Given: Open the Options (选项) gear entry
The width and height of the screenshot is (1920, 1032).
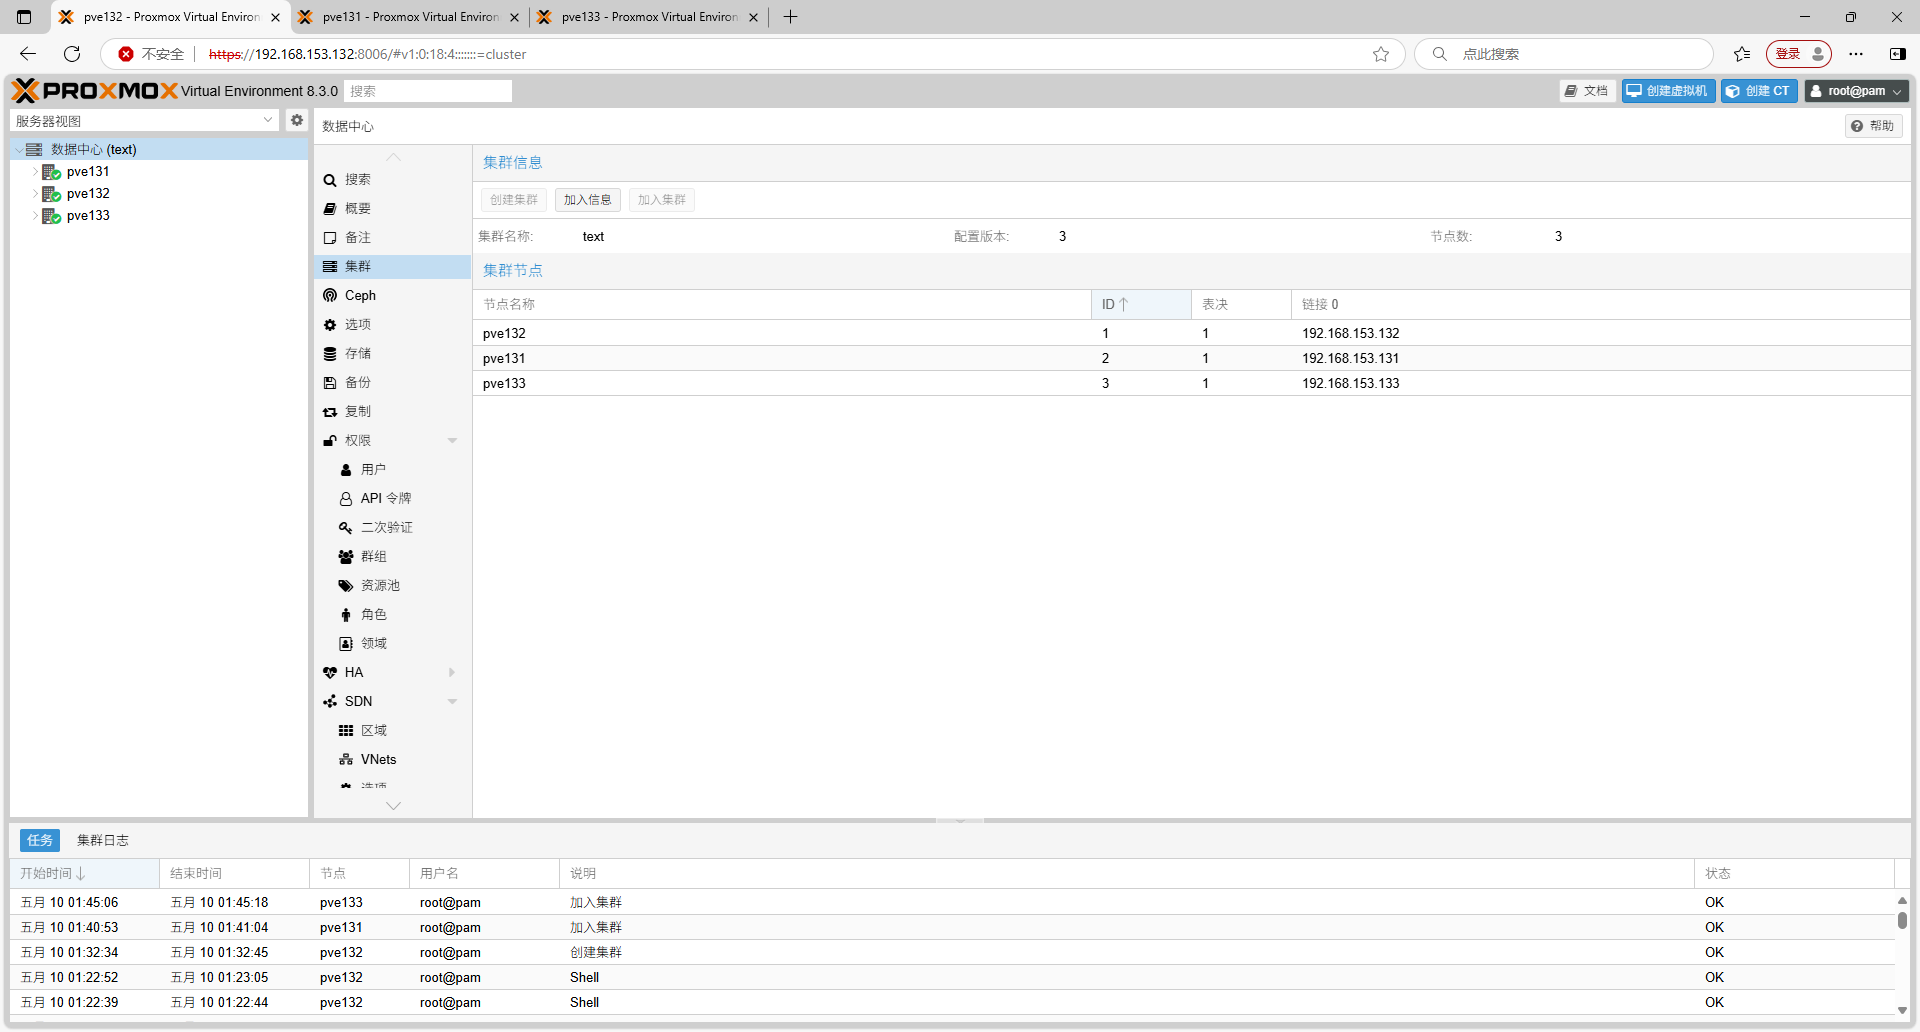Looking at the screenshot, I should [392, 324].
